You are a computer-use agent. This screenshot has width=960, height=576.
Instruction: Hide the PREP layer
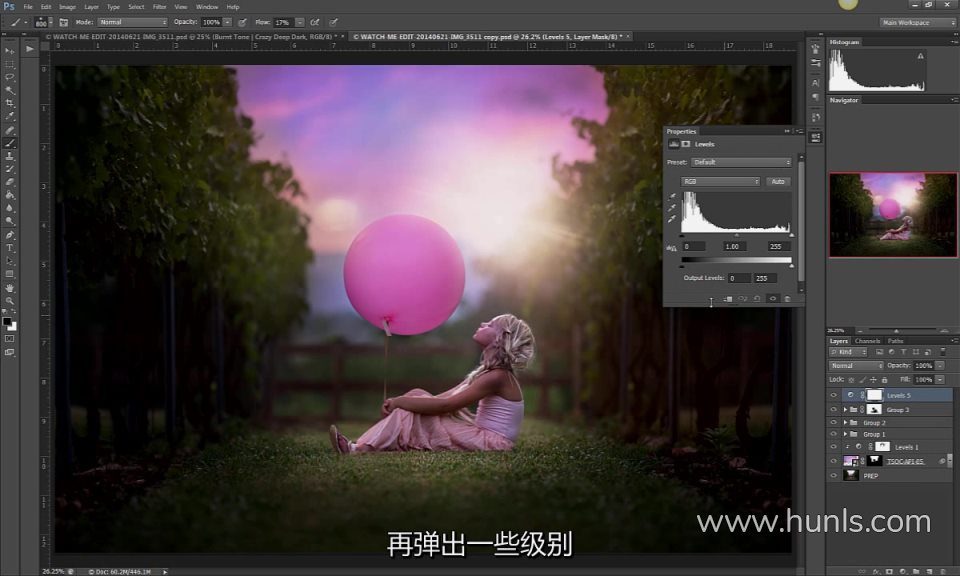833,475
